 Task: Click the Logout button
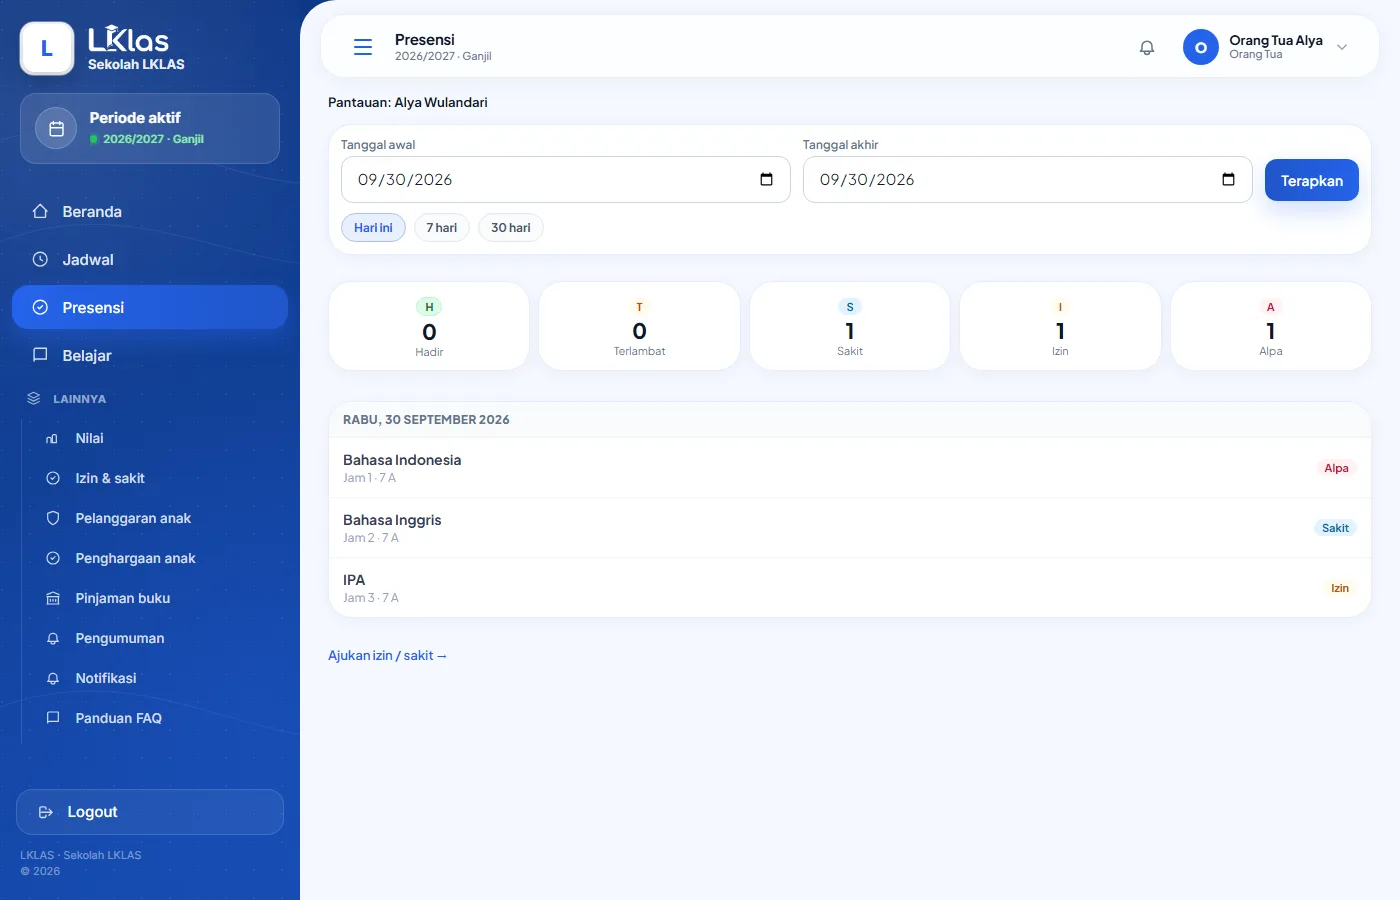150,812
